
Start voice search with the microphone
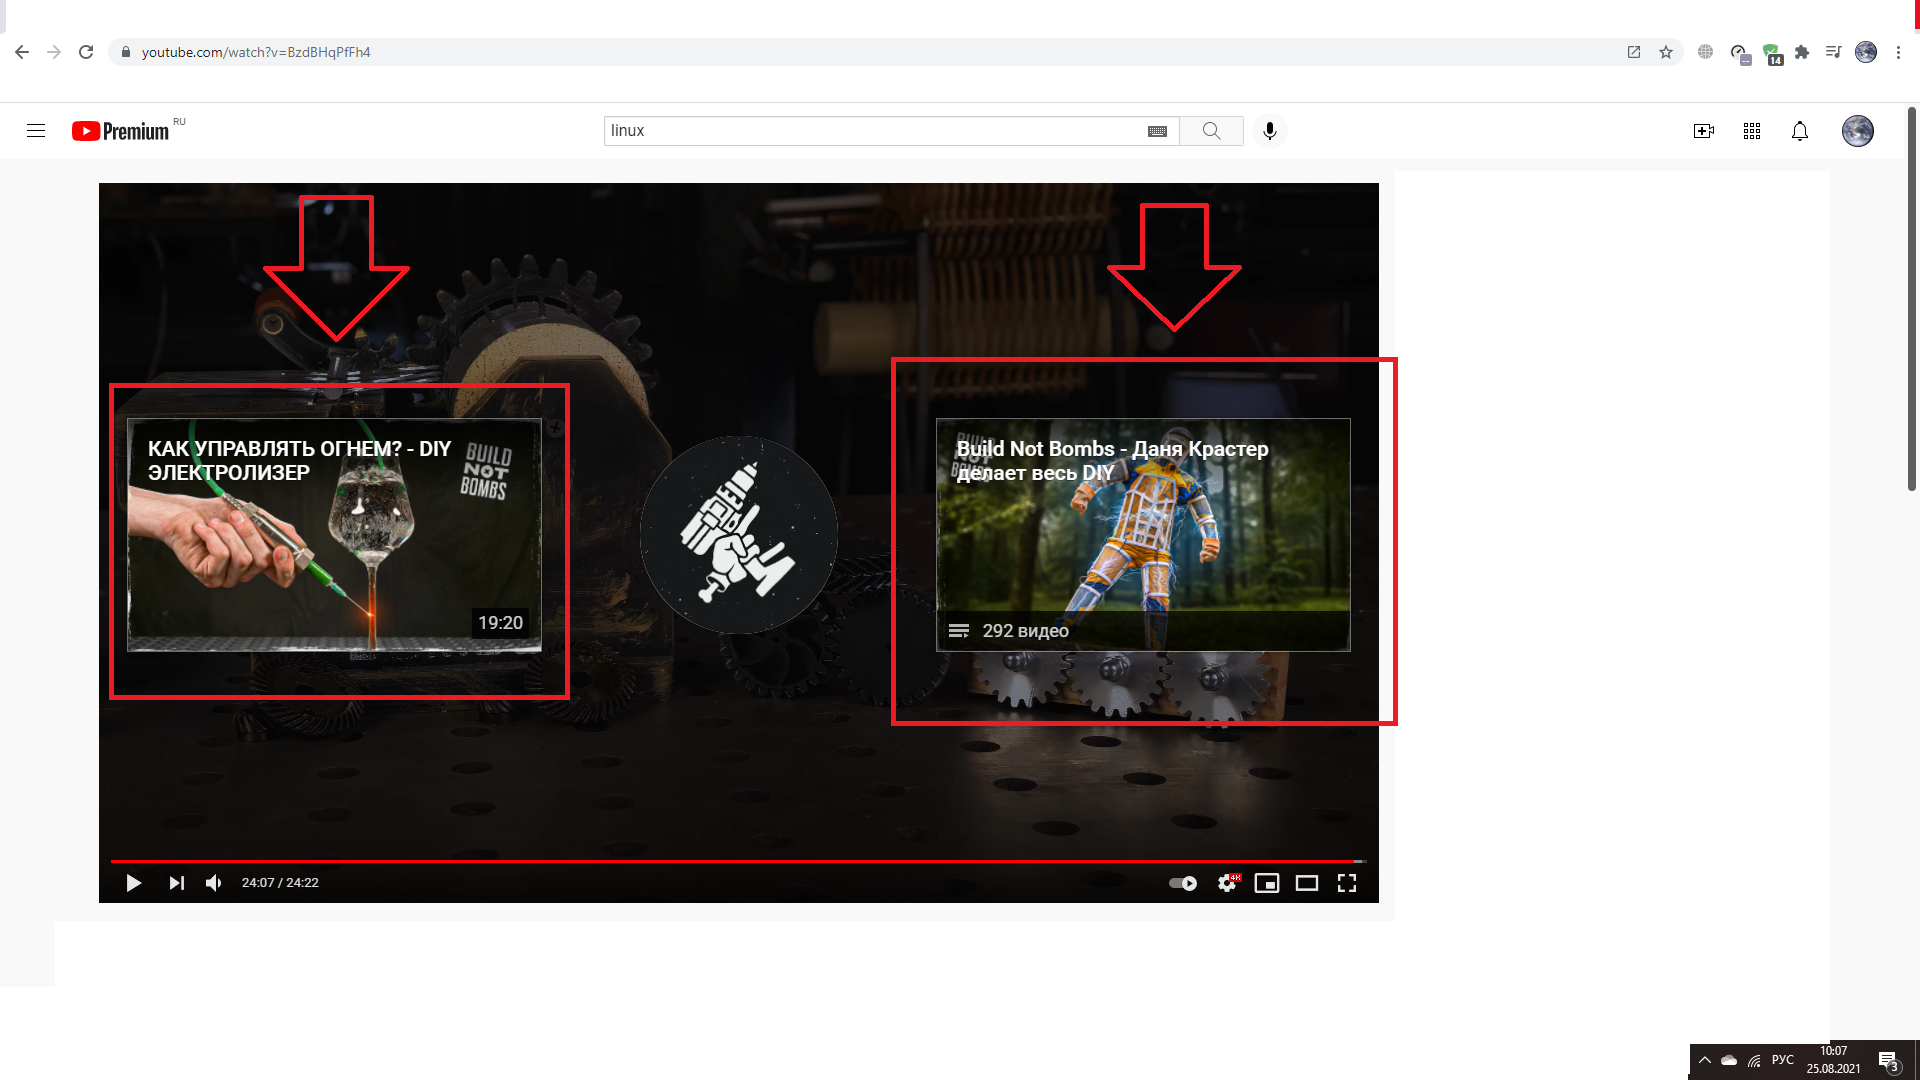(x=1270, y=131)
